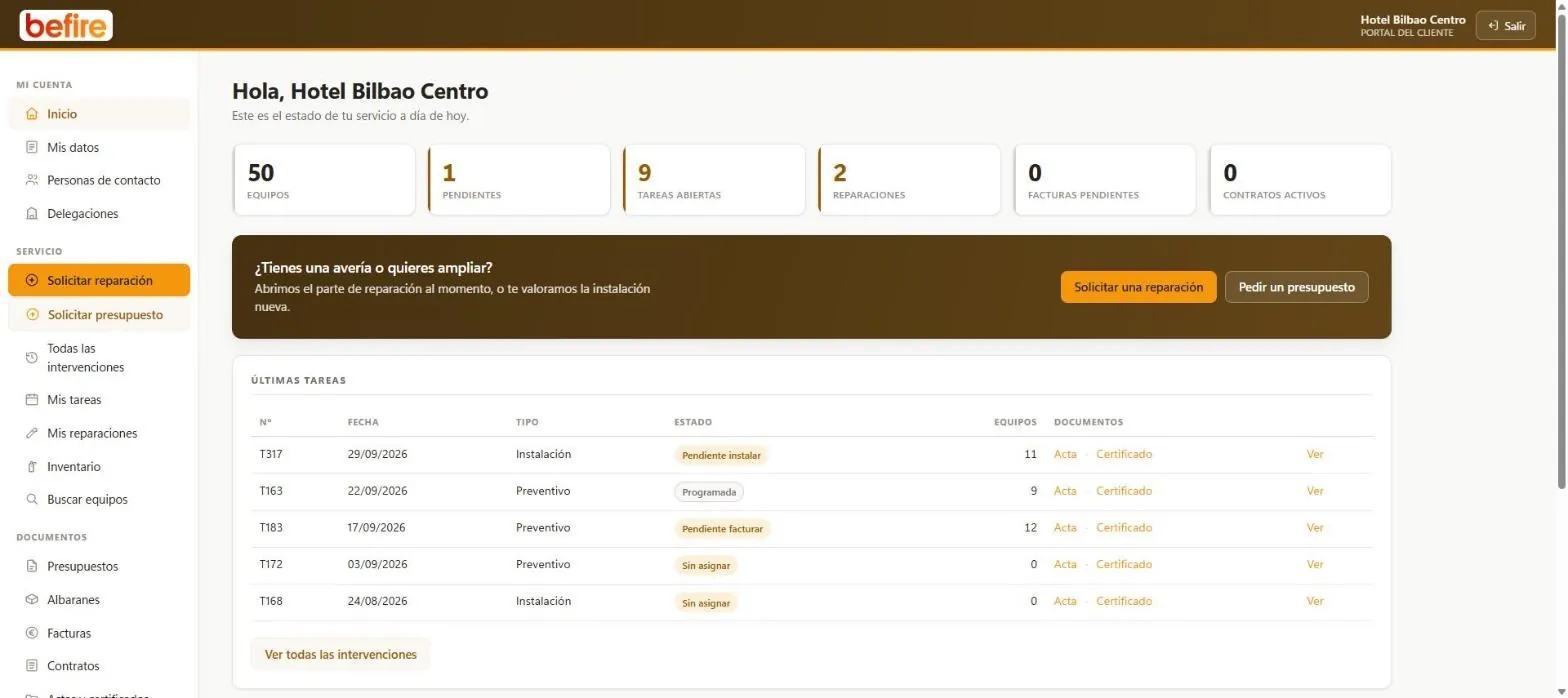
Task: Open Albaranes documents
Action: pyautogui.click(x=99, y=600)
